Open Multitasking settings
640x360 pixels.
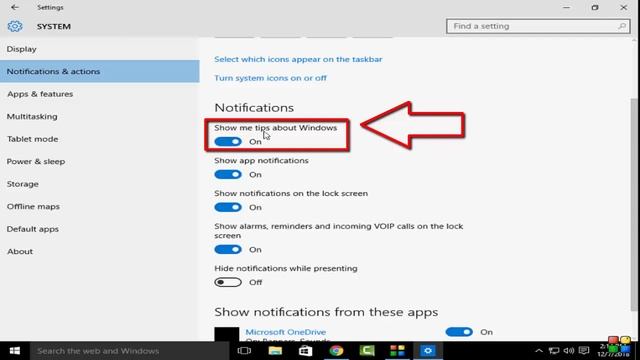100,116
